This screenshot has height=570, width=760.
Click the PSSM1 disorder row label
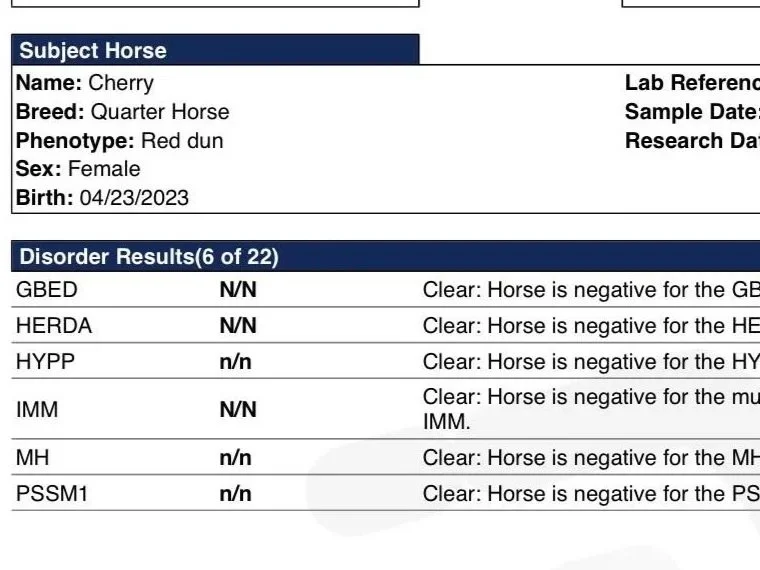tap(52, 494)
